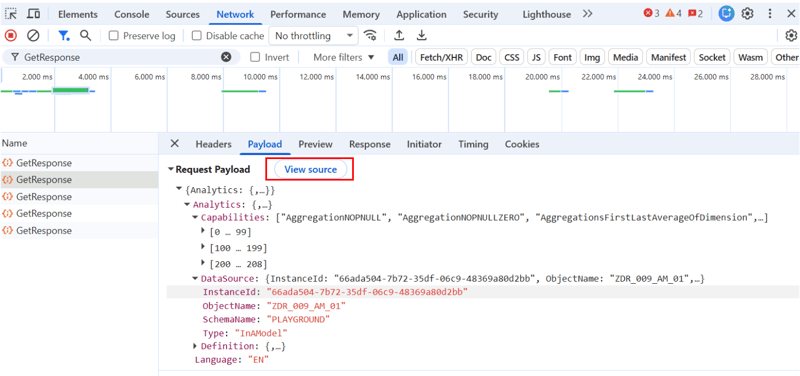Select the All request type filter
Viewport: 800px width, 376px height.
(397, 57)
